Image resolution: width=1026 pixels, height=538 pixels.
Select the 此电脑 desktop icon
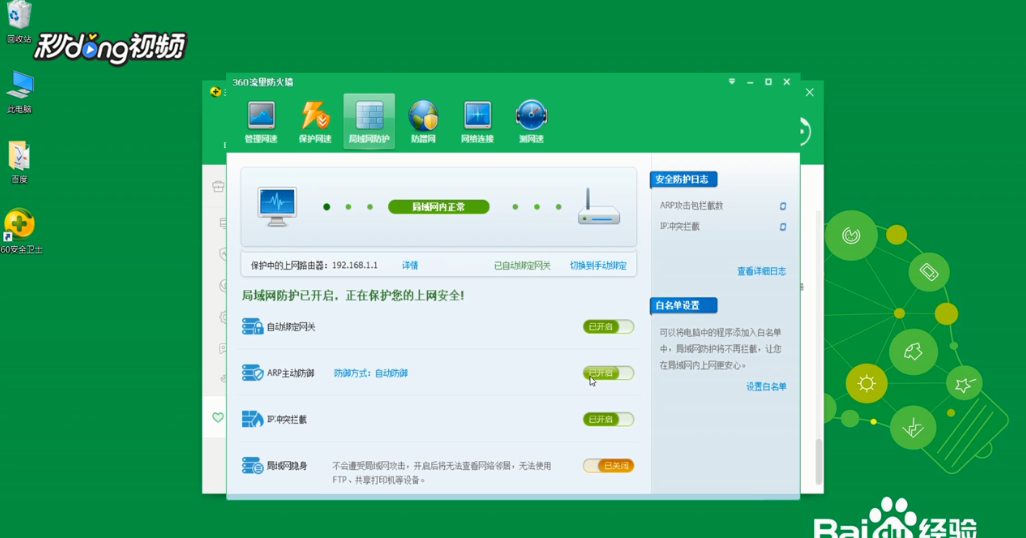click(20, 92)
